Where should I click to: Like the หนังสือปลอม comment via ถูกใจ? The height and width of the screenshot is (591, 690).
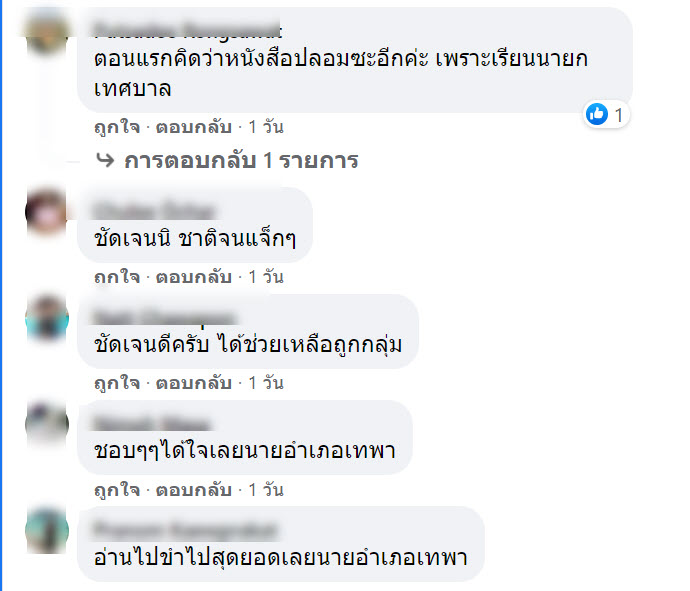tap(117, 127)
